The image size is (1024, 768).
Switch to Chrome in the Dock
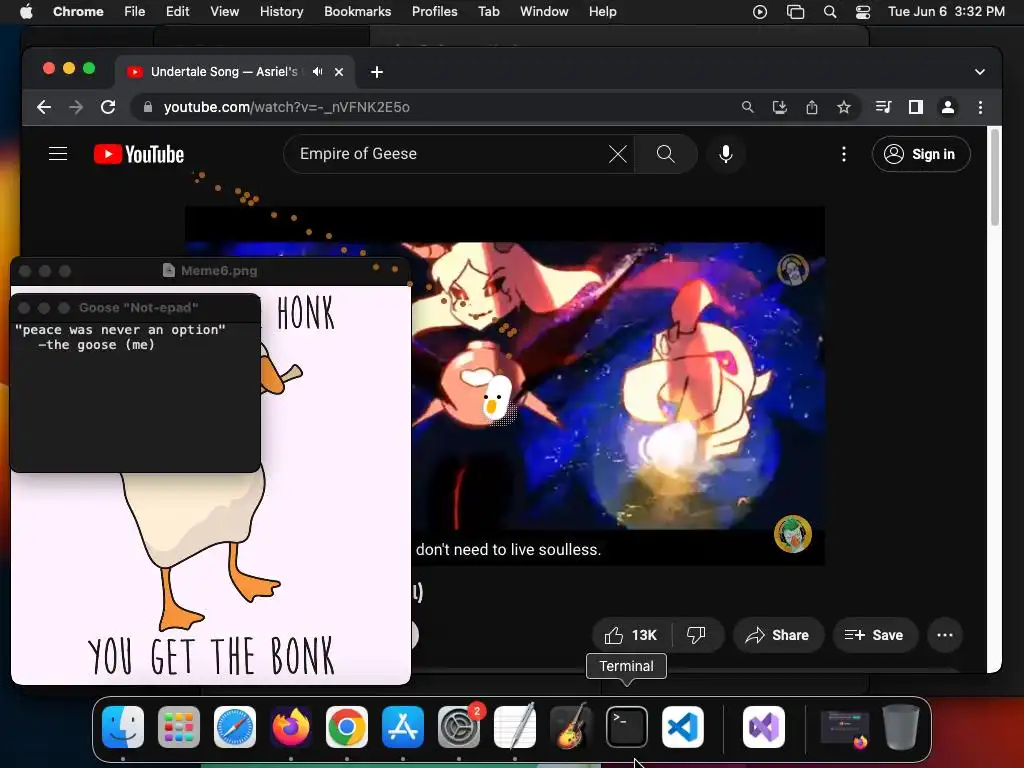tap(347, 727)
